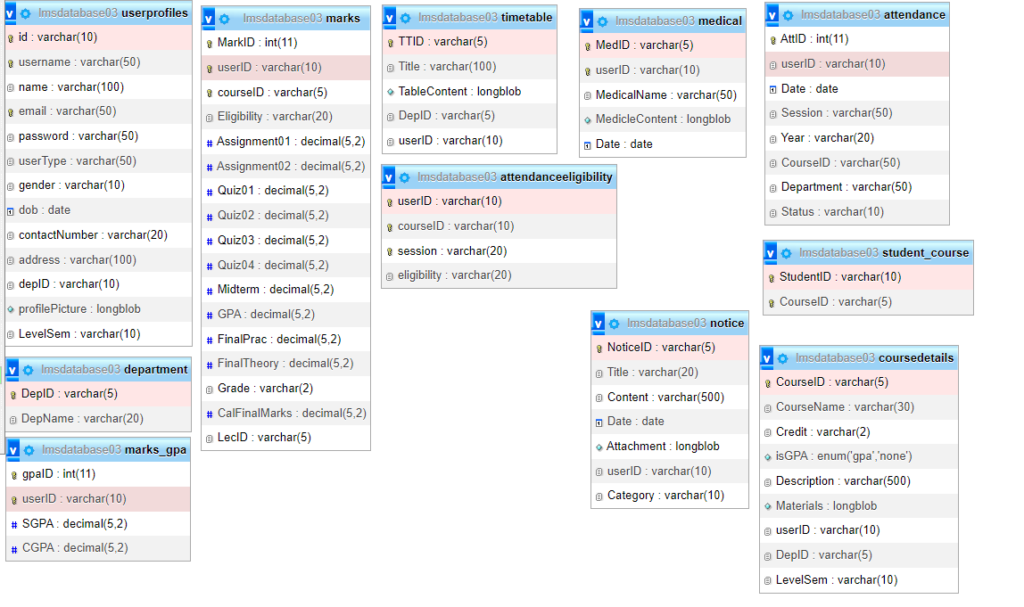Click the 'MedicalName : varchar(50)' column row

pos(663,95)
